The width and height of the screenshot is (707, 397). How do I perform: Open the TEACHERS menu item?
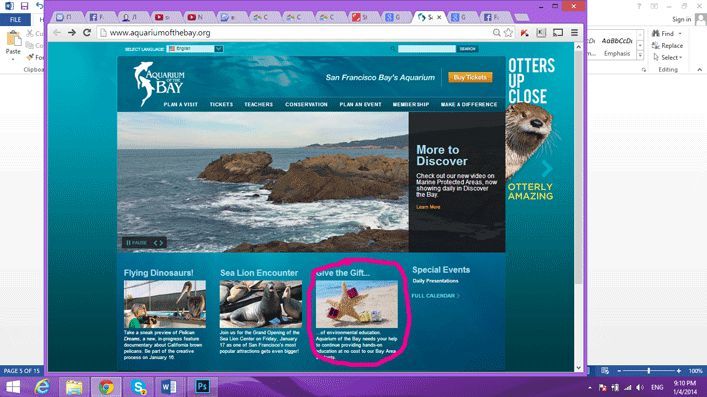(x=258, y=104)
